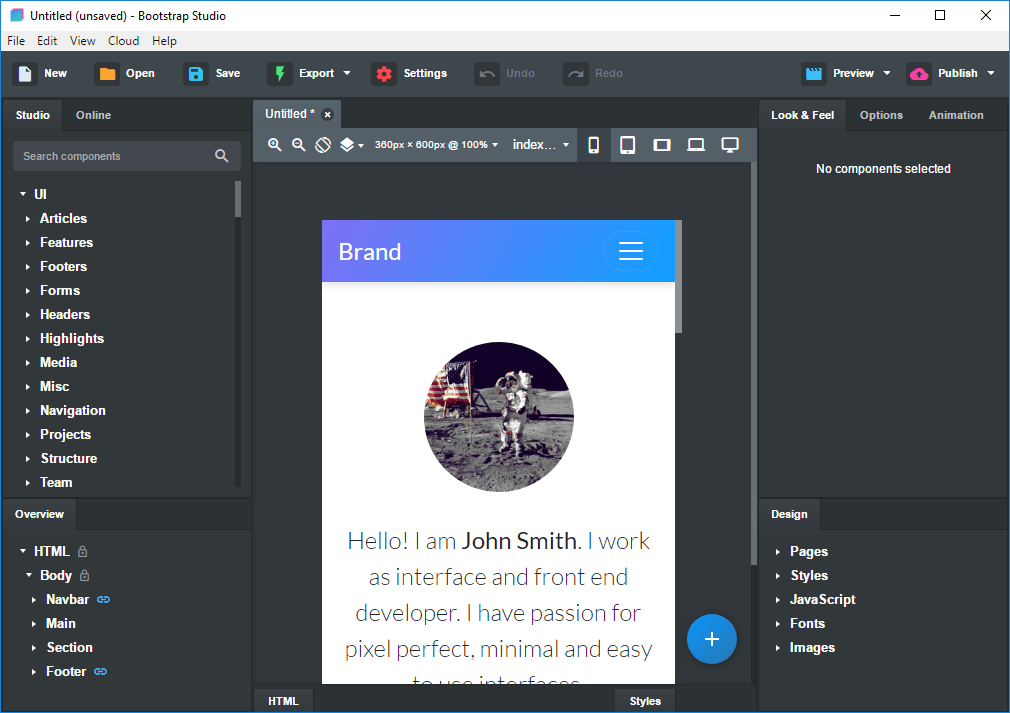The height and width of the screenshot is (713, 1010).
Task: Click the component list vertical scrollbar
Action: tap(238, 333)
